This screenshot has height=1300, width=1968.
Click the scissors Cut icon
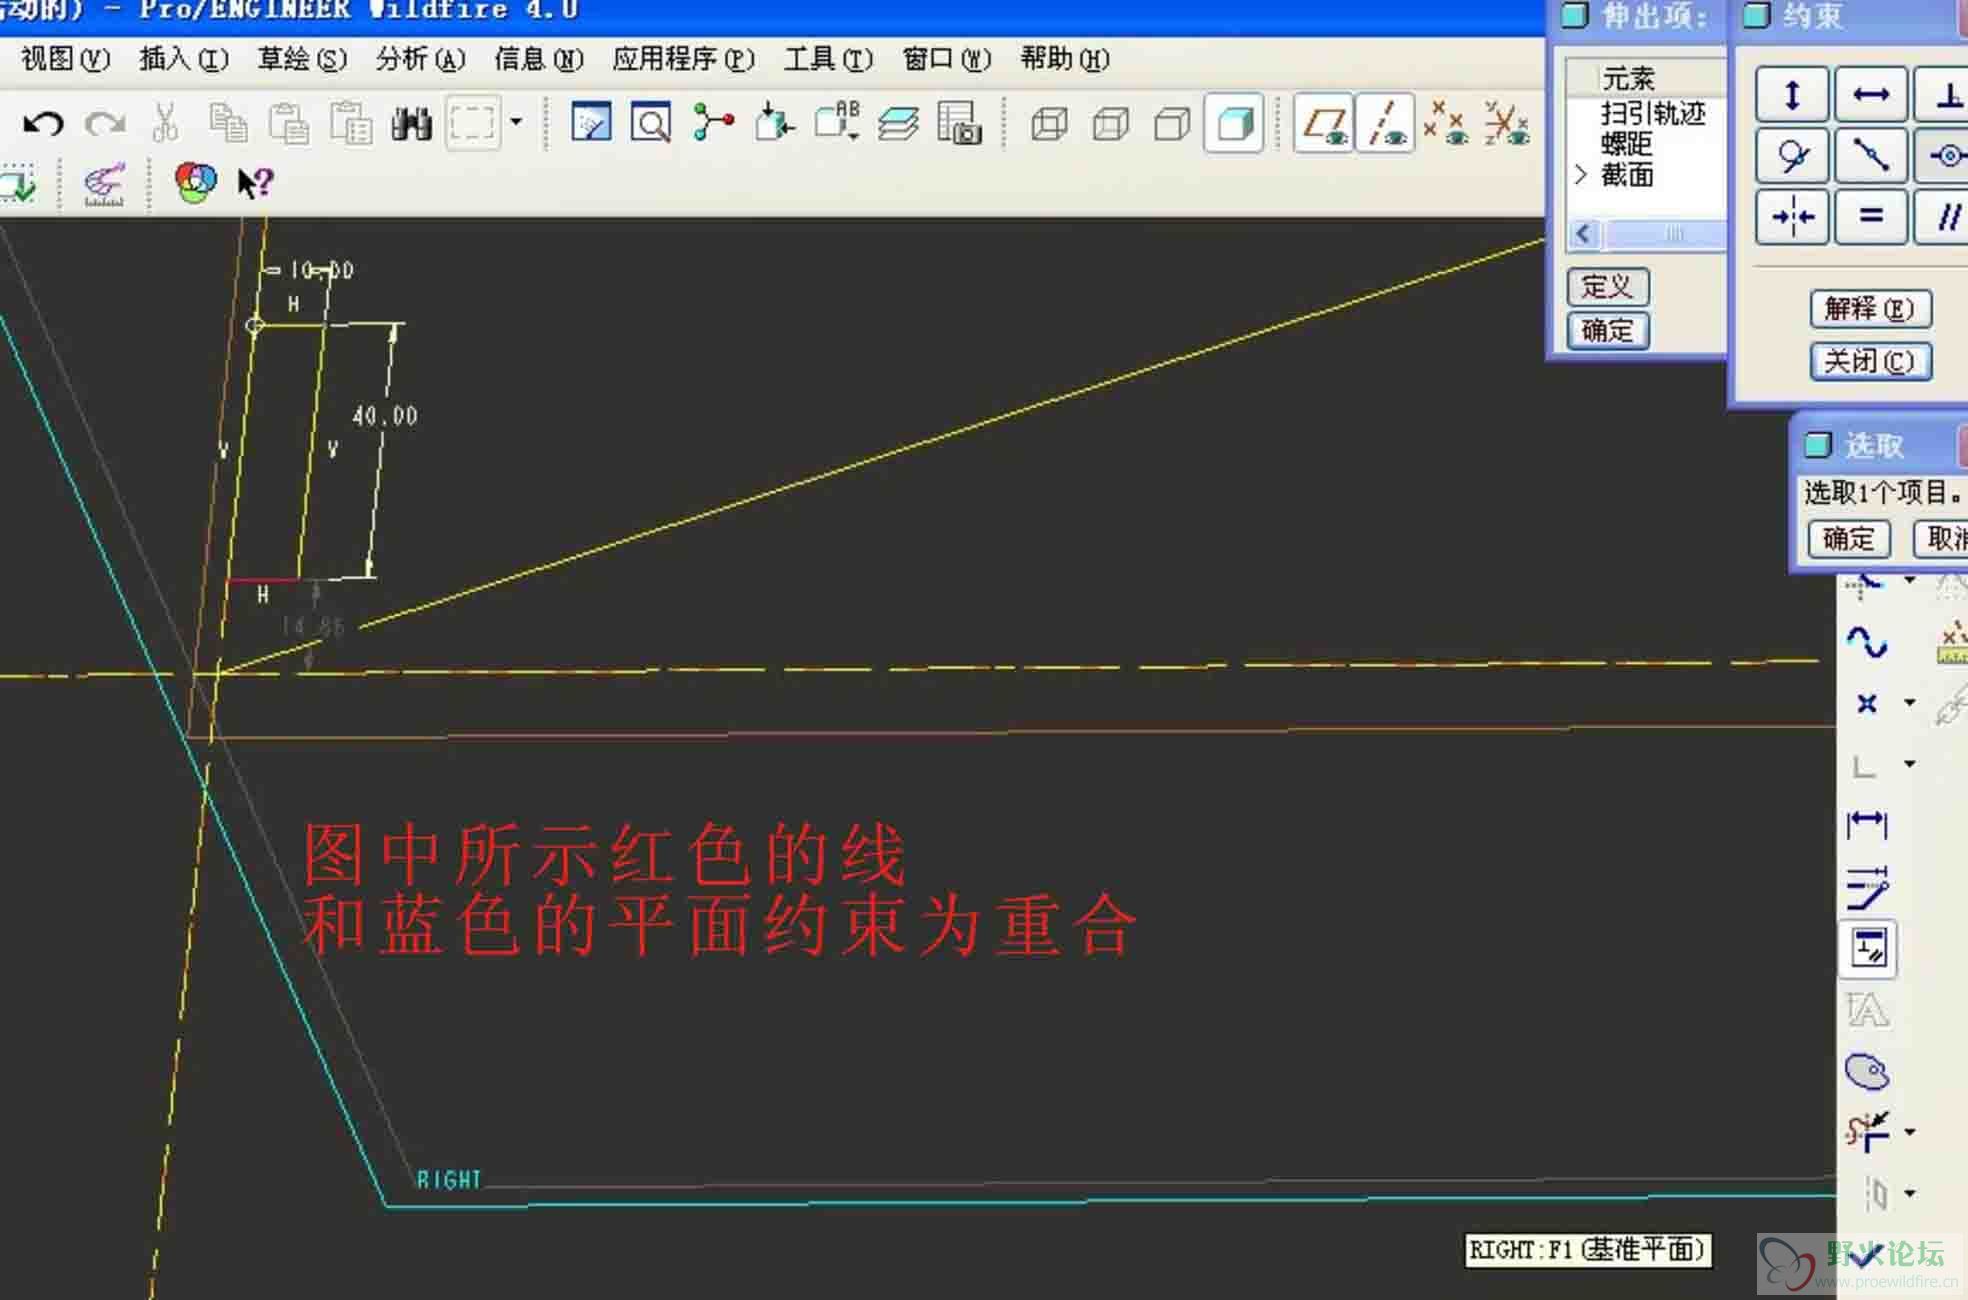pos(165,122)
